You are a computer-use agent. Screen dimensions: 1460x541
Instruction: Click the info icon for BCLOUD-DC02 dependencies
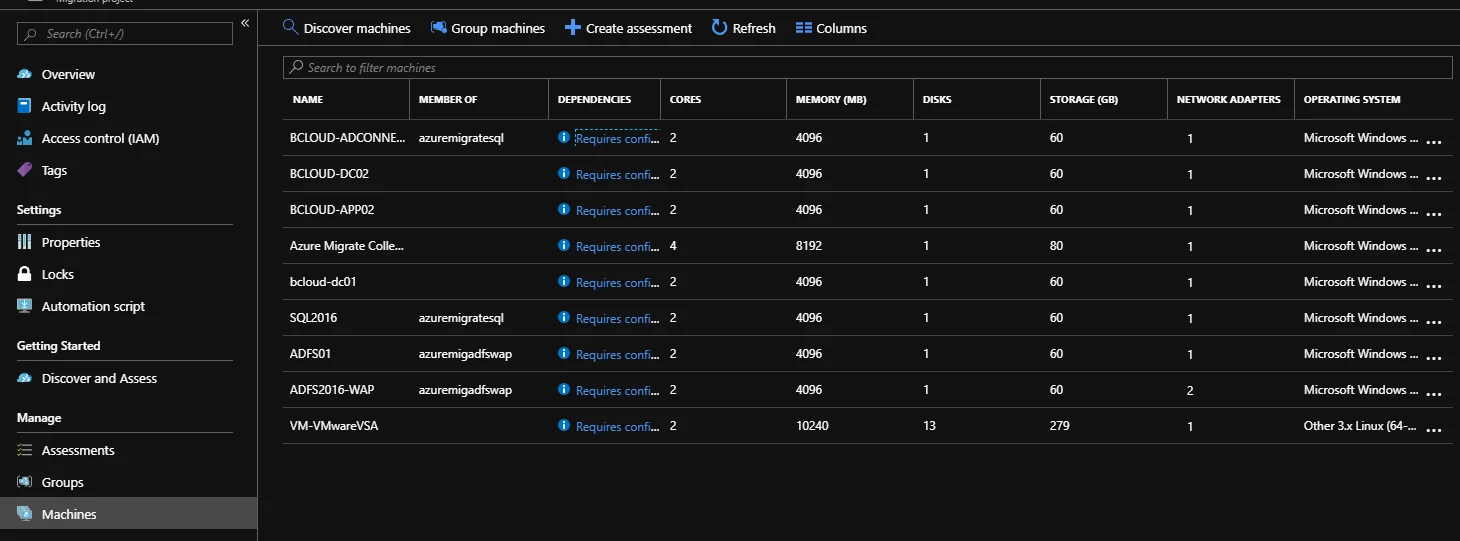(x=564, y=174)
